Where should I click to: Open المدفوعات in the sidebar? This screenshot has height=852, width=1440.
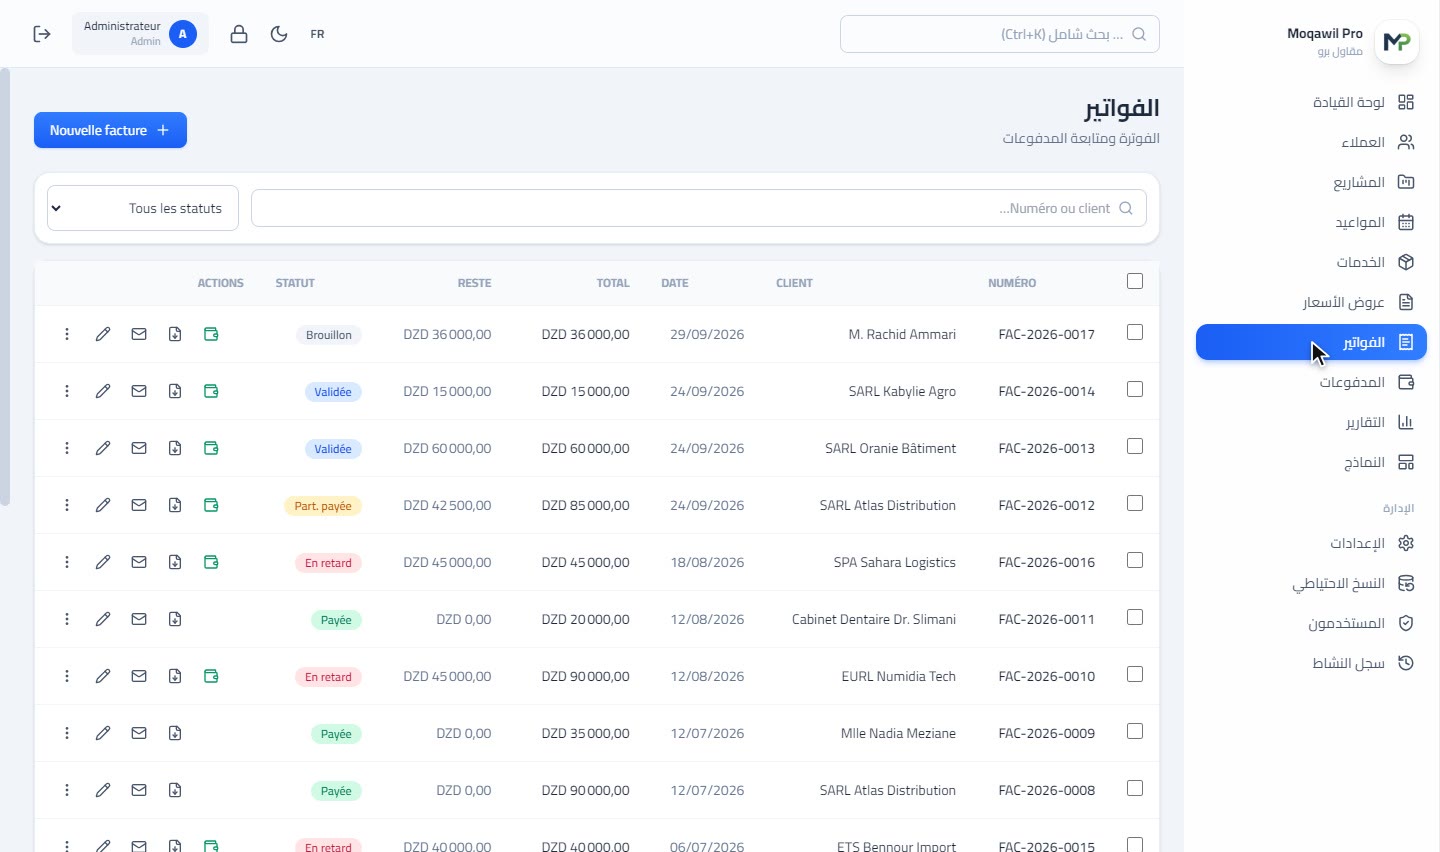1311,382
